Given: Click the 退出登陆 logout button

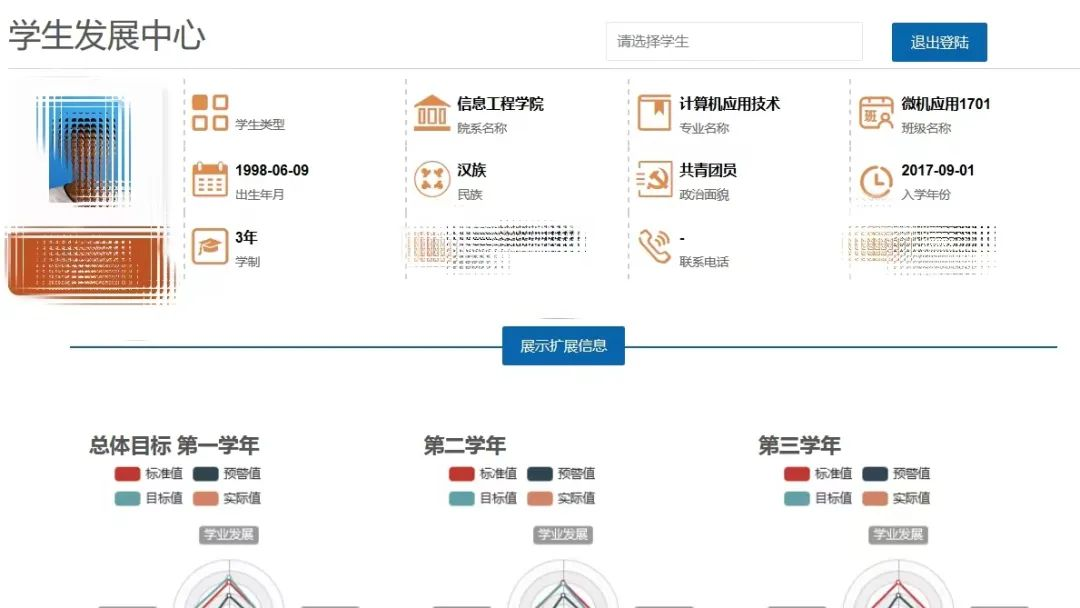Looking at the screenshot, I should click(939, 43).
